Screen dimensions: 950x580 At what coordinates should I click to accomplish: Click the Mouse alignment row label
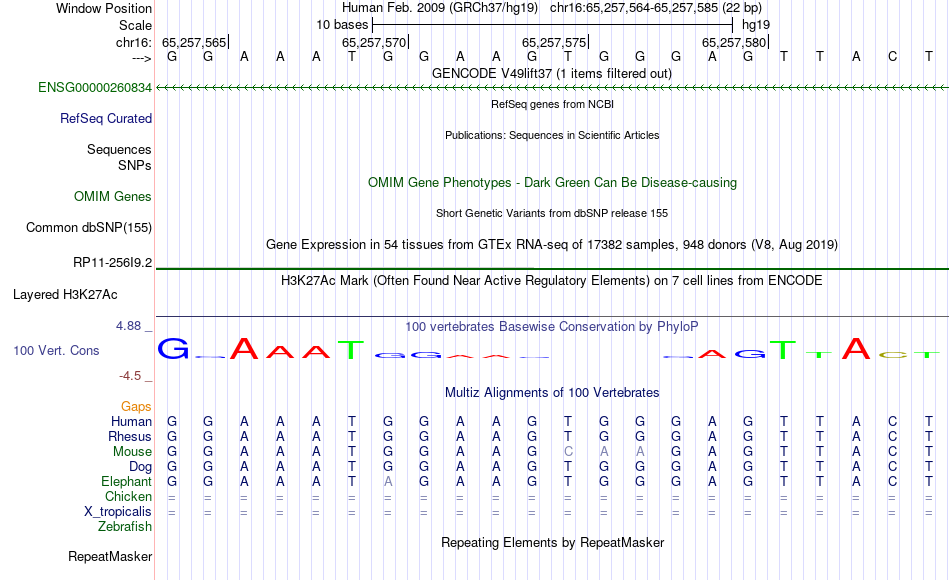click(x=132, y=452)
